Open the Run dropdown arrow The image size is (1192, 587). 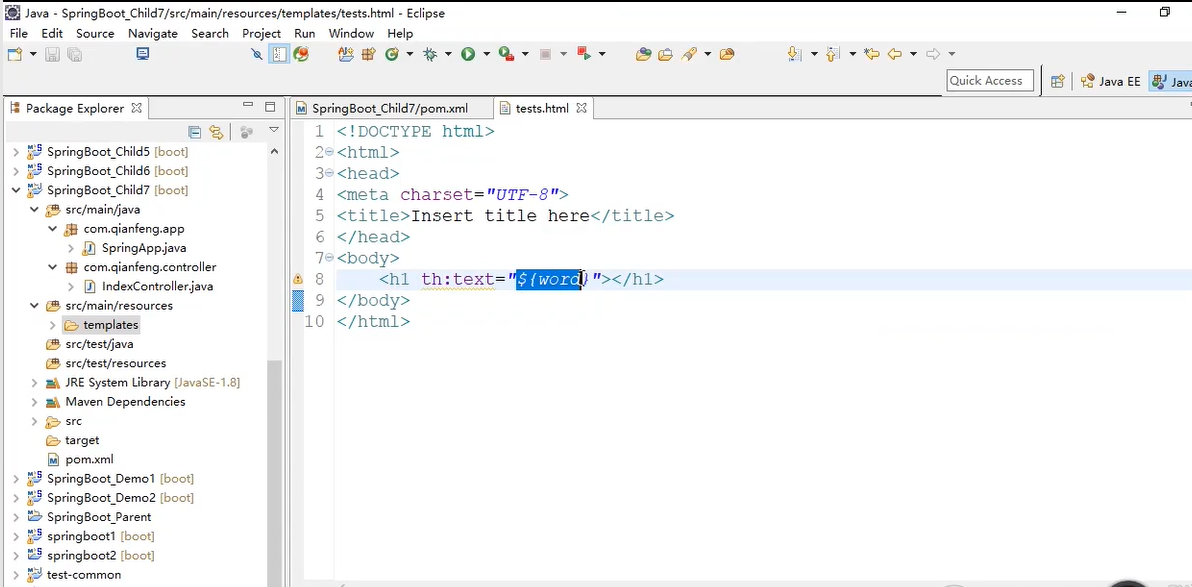pos(486,54)
